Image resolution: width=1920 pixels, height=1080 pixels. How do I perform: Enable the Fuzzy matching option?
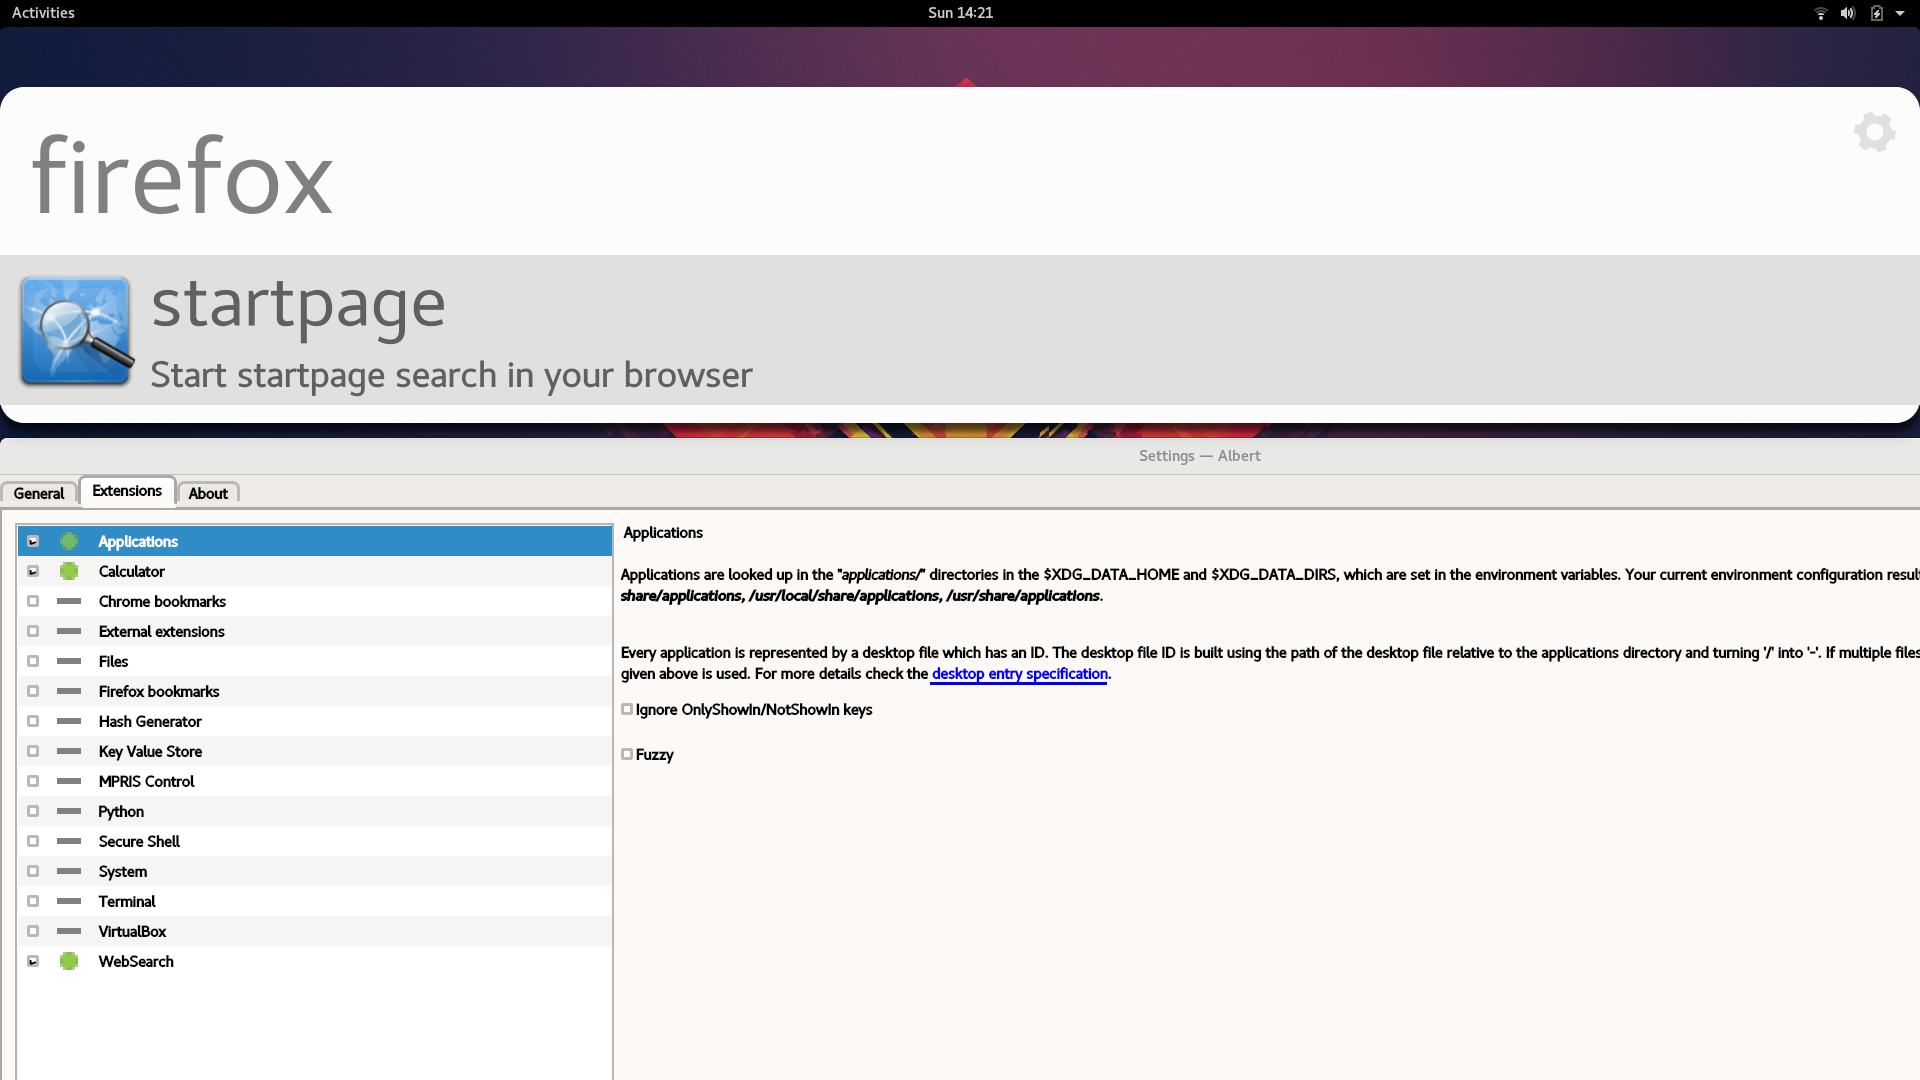coord(627,754)
